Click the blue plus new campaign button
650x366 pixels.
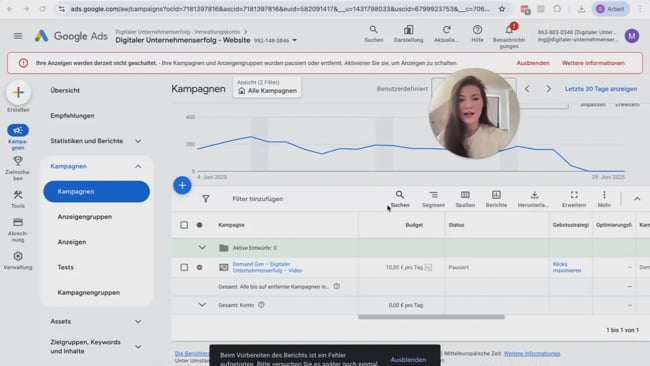182,185
